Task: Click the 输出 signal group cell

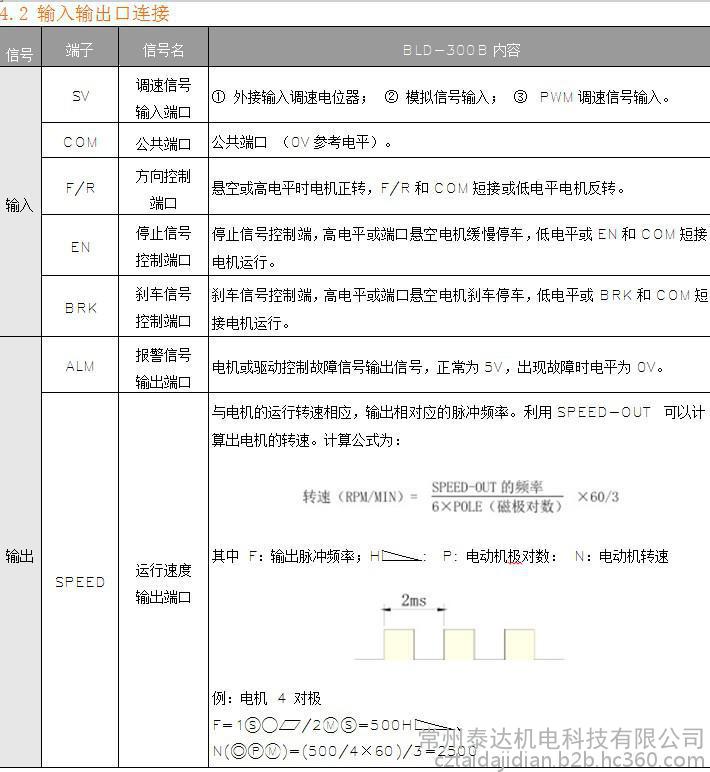Action: tap(20, 556)
